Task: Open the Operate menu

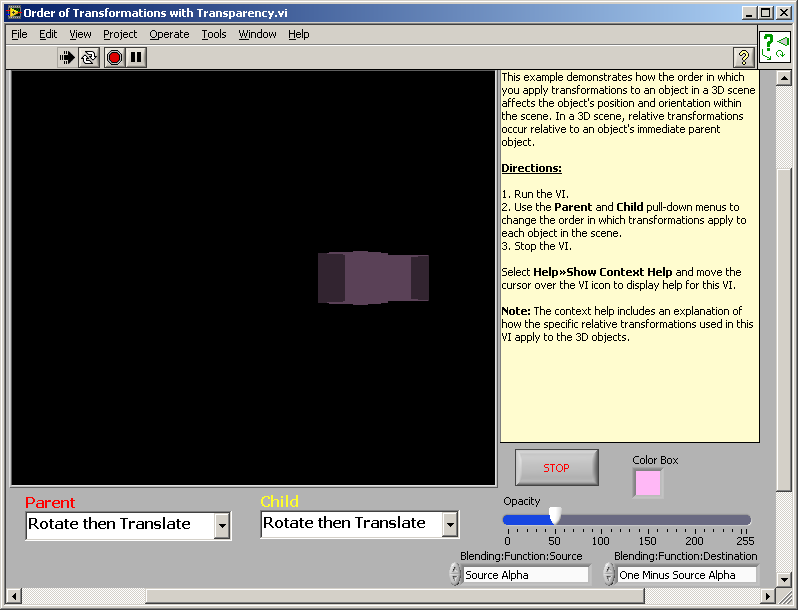Action: [169, 34]
